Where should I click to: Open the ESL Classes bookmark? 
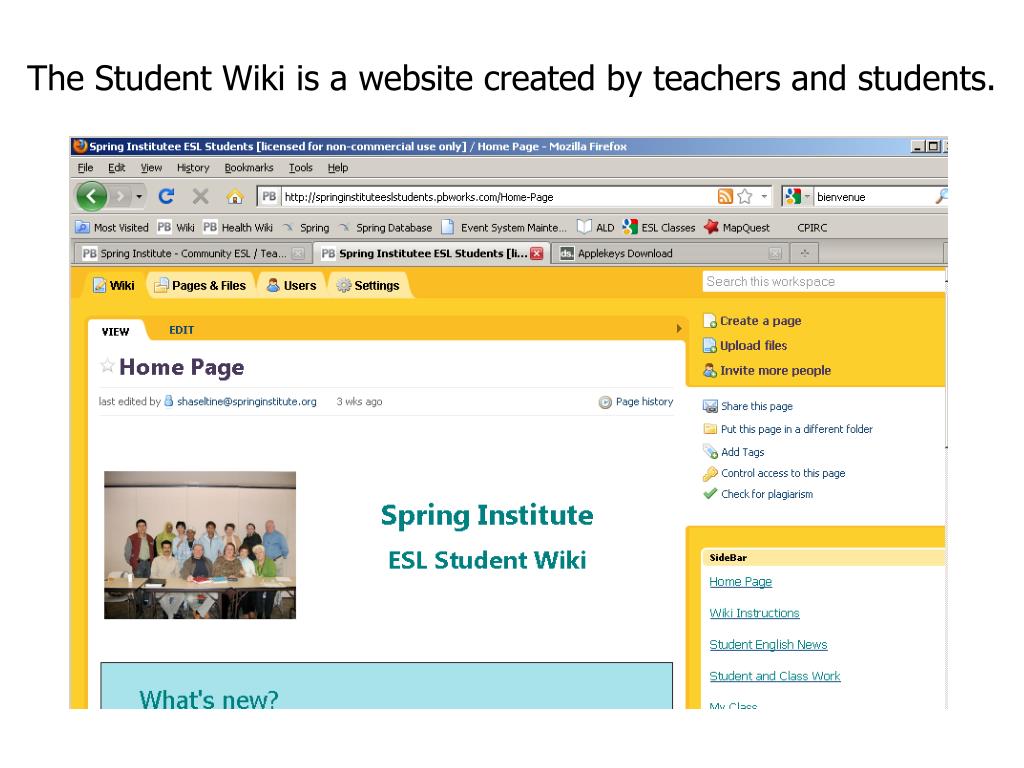659,227
